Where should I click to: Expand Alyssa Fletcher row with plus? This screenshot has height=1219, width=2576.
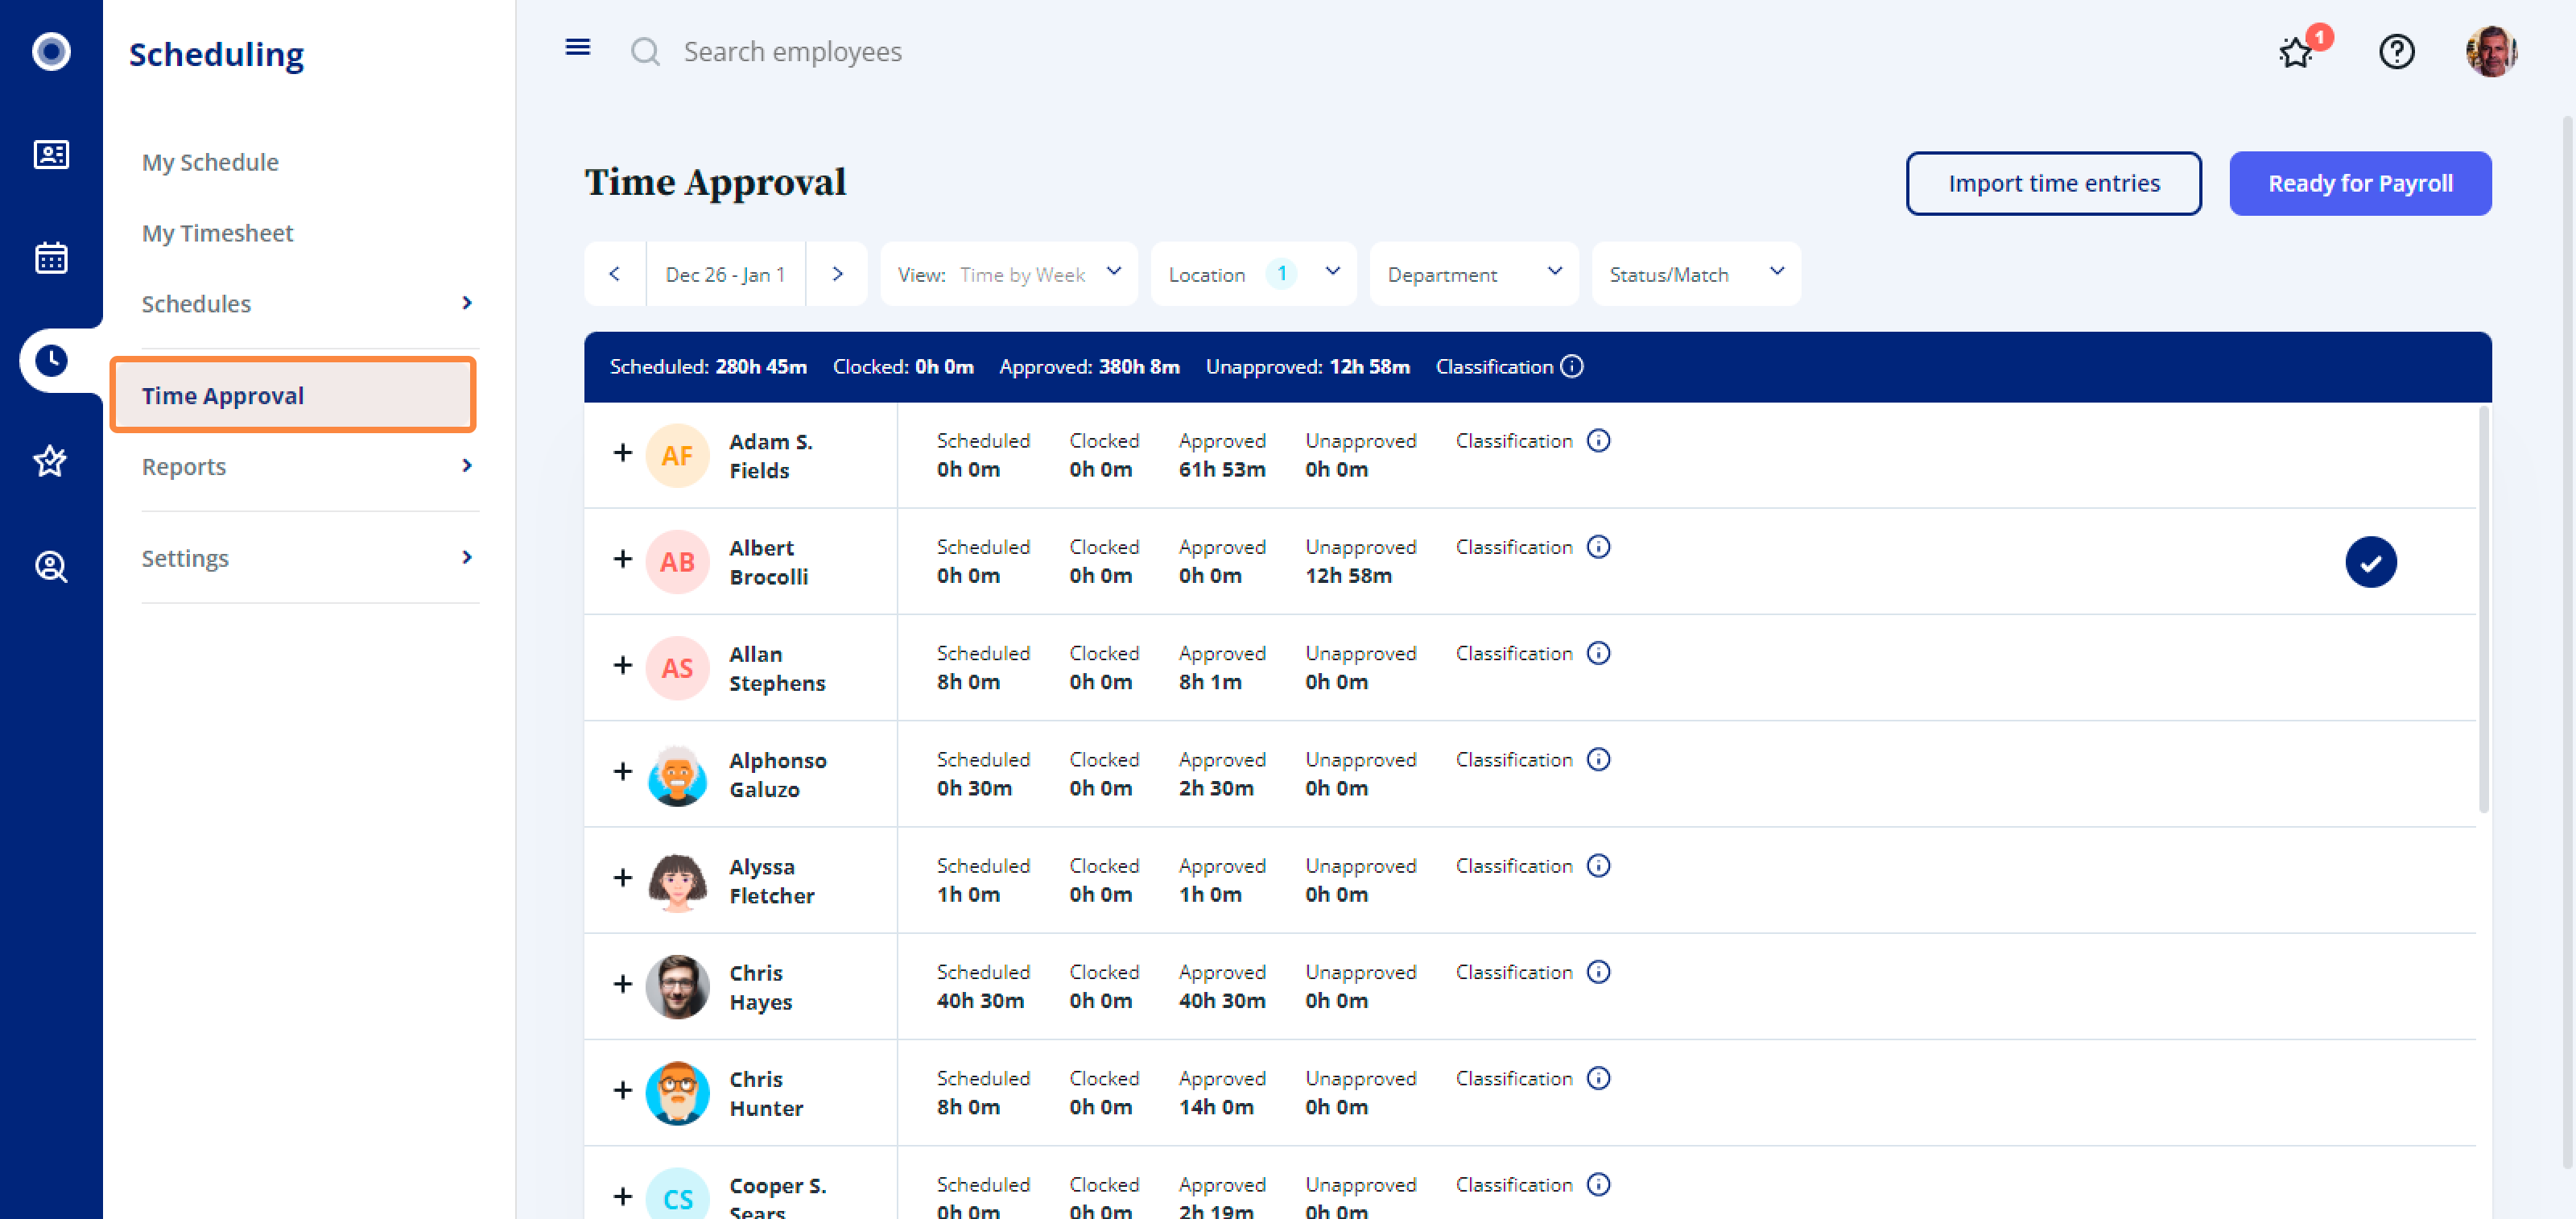click(622, 878)
